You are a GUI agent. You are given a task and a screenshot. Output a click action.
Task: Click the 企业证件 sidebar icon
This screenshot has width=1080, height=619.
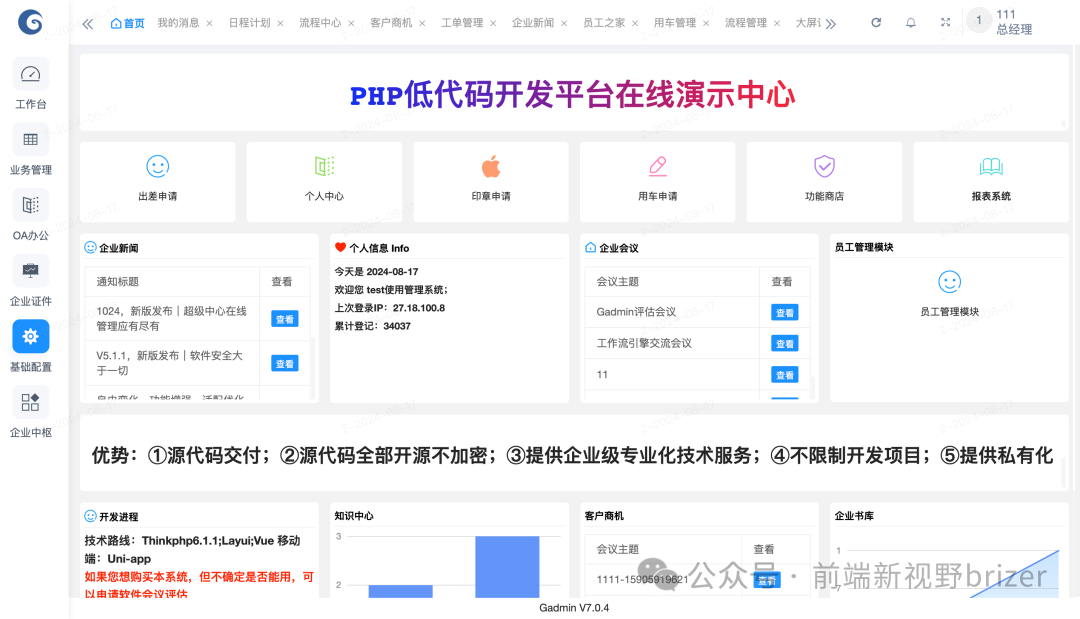click(30, 271)
